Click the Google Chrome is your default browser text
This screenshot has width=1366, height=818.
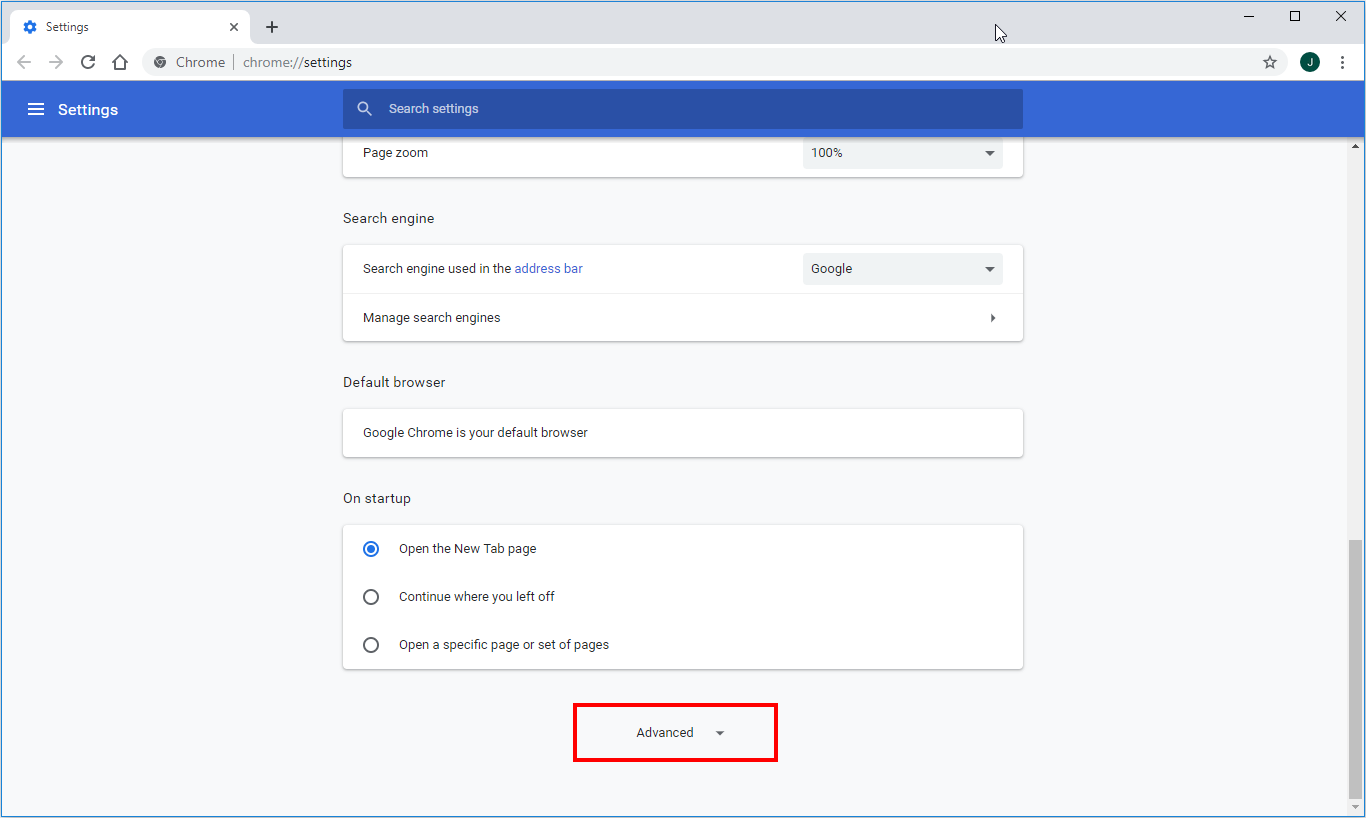pos(475,433)
